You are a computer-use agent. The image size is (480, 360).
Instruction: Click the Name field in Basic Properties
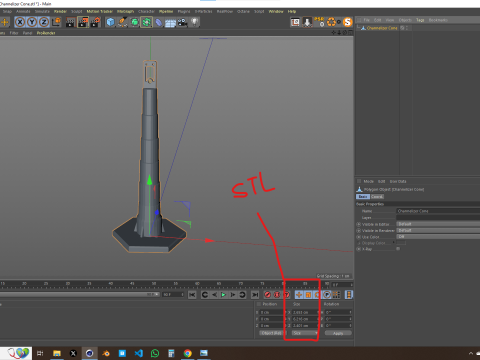tap(438, 211)
